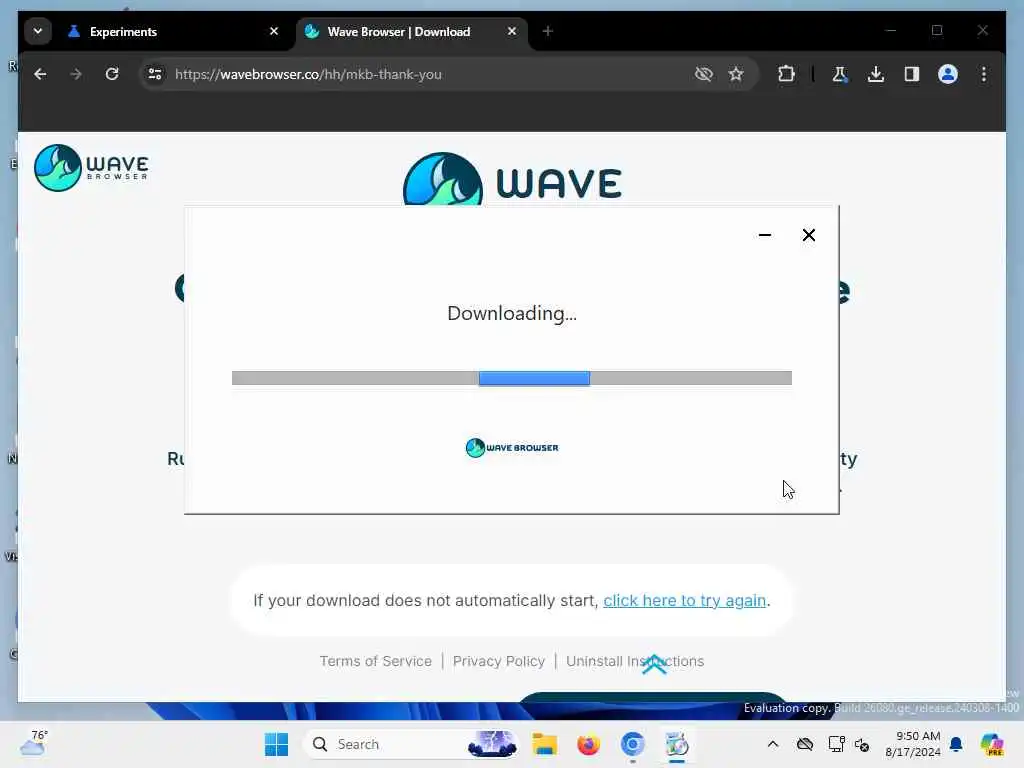Expand the hidden system tray icons
Image resolution: width=1024 pixels, height=768 pixels.
773,744
